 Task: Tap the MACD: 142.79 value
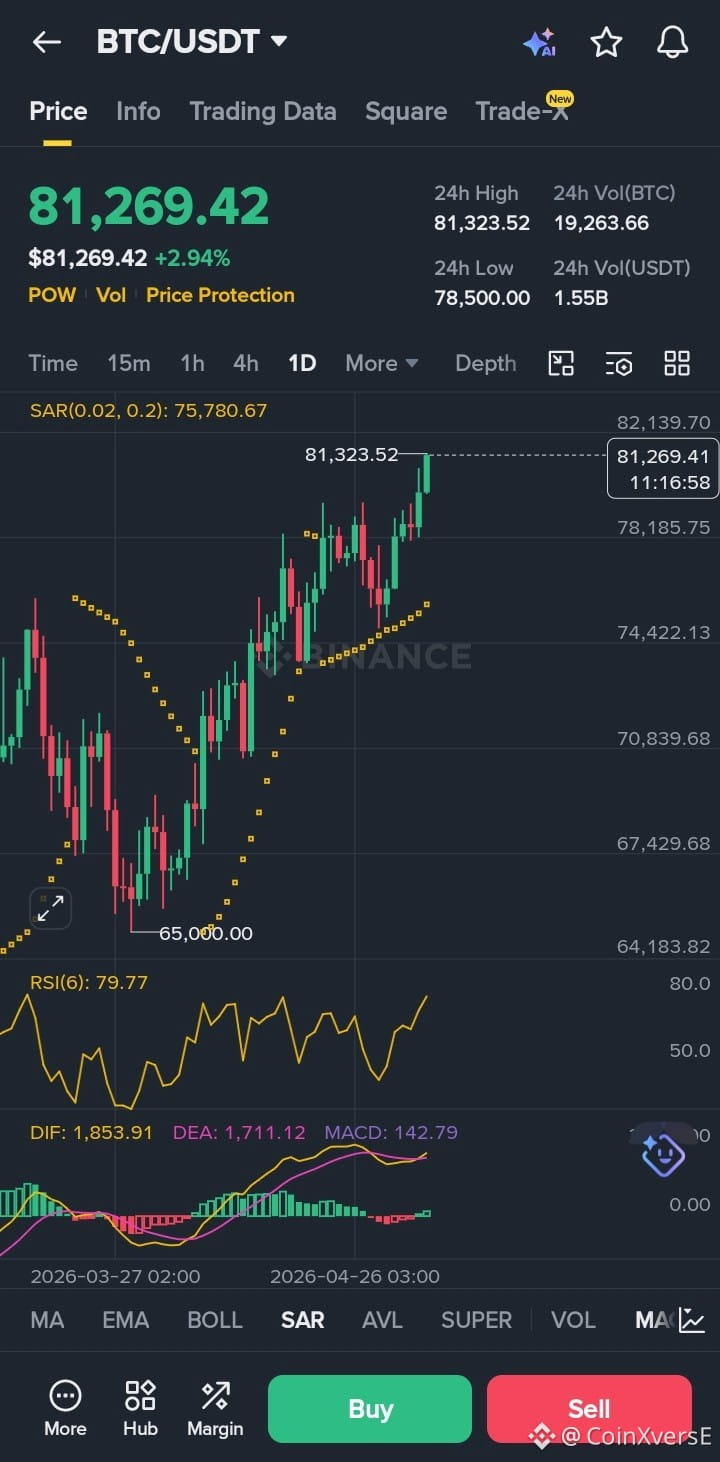click(x=391, y=1133)
